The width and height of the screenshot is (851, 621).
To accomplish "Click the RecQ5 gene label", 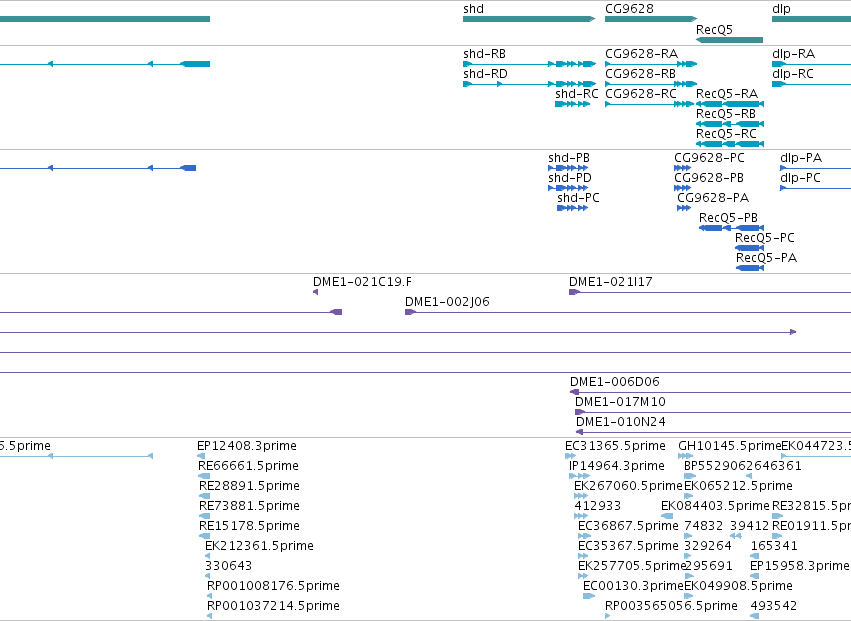I will [x=714, y=29].
